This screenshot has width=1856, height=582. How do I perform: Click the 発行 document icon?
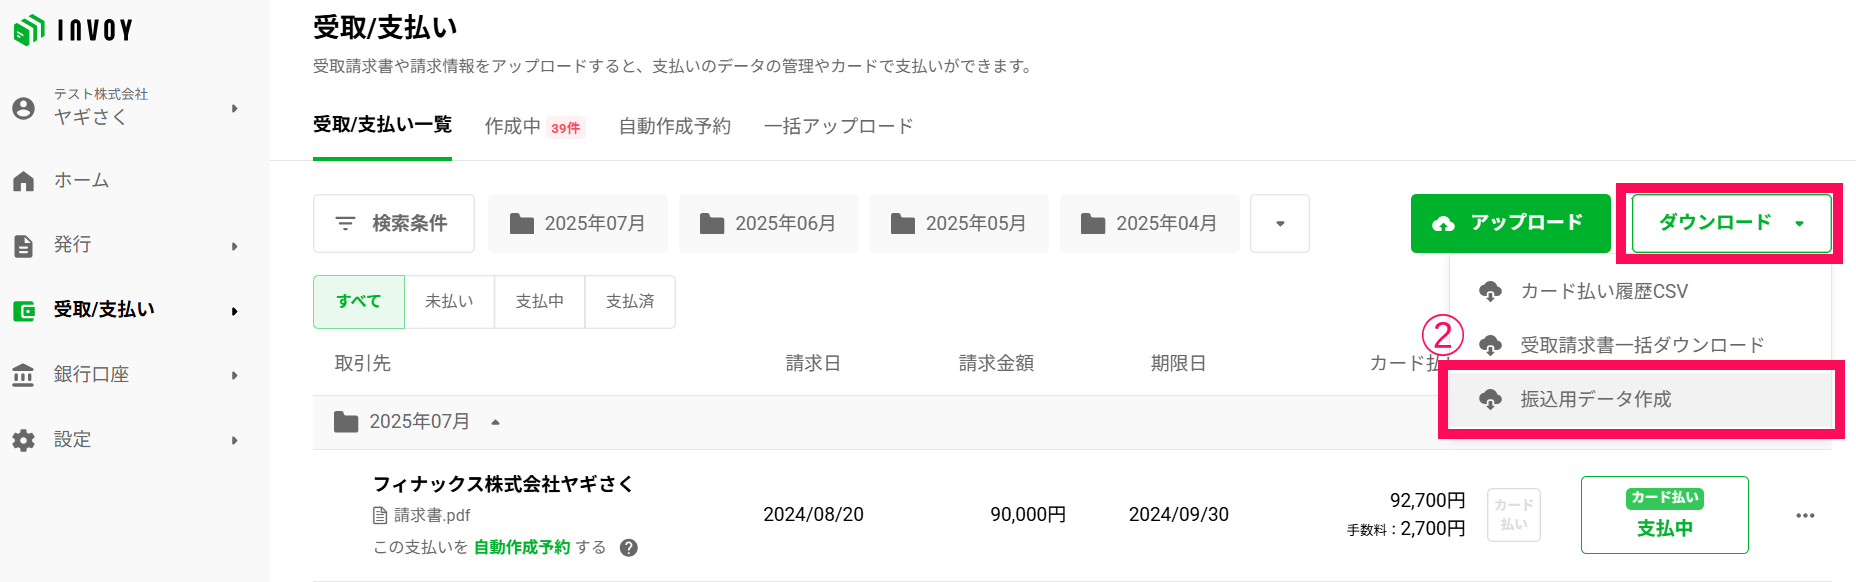(x=23, y=246)
